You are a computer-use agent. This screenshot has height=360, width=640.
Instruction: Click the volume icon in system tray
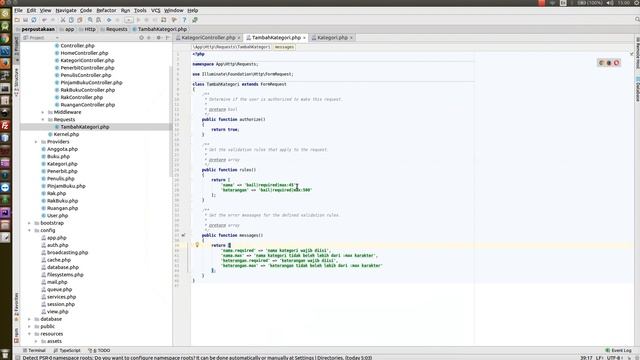coord(609,3)
